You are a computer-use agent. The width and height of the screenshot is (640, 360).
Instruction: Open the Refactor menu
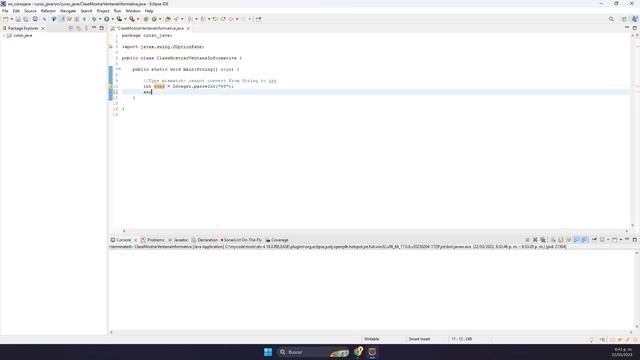point(48,11)
